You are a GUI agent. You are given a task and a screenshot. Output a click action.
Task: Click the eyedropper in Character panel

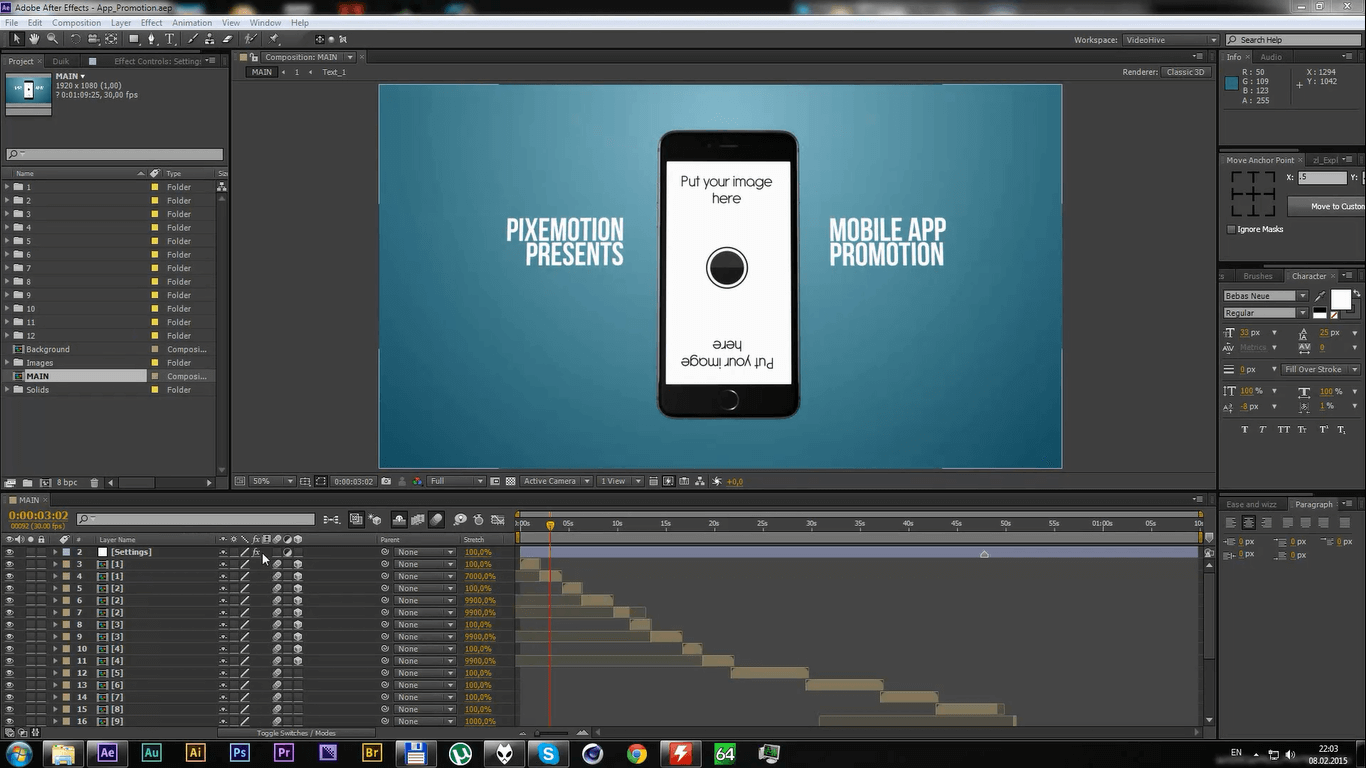click(1320, 296)
